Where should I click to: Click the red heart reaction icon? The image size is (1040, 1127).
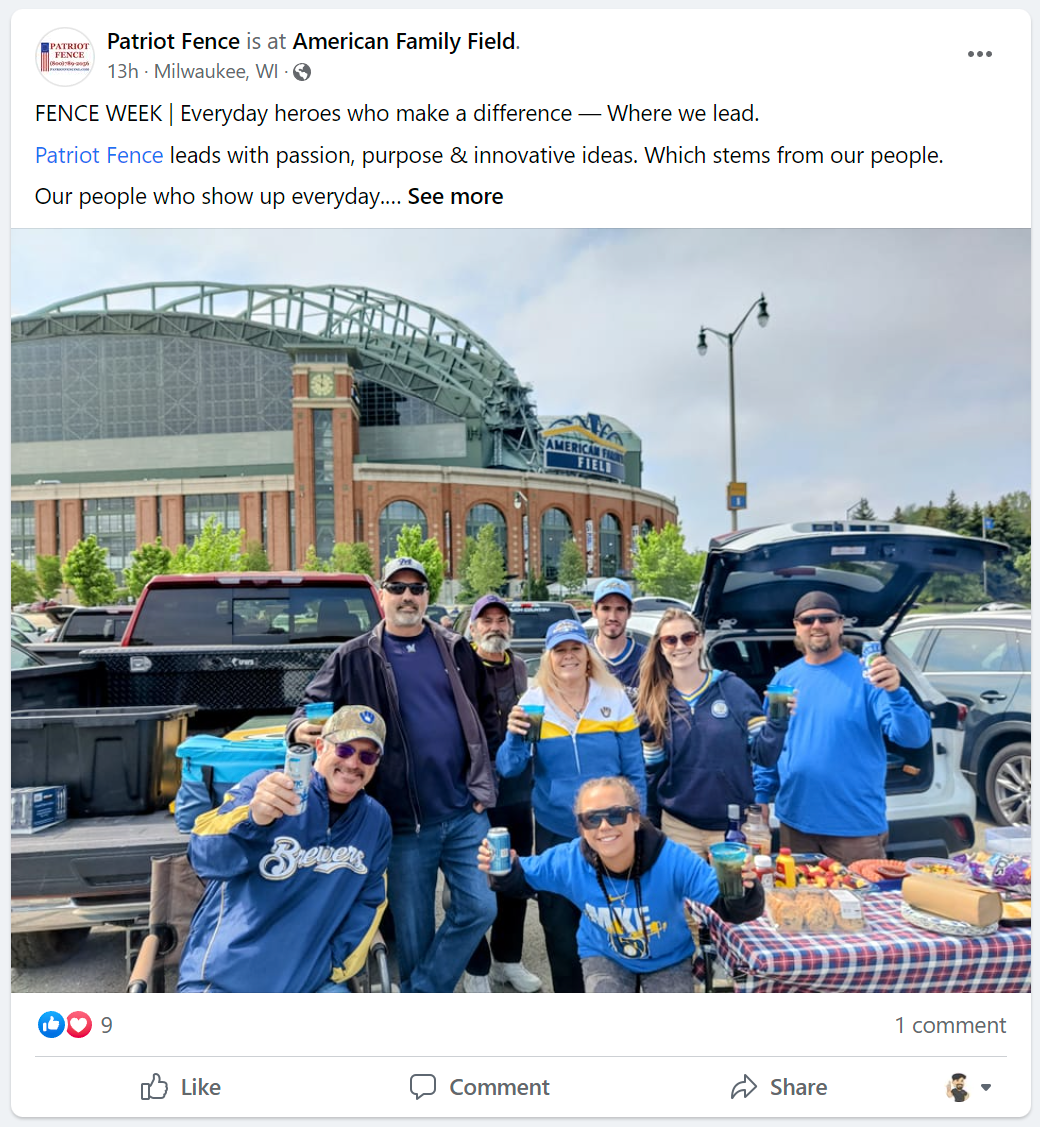[79, 1024]
